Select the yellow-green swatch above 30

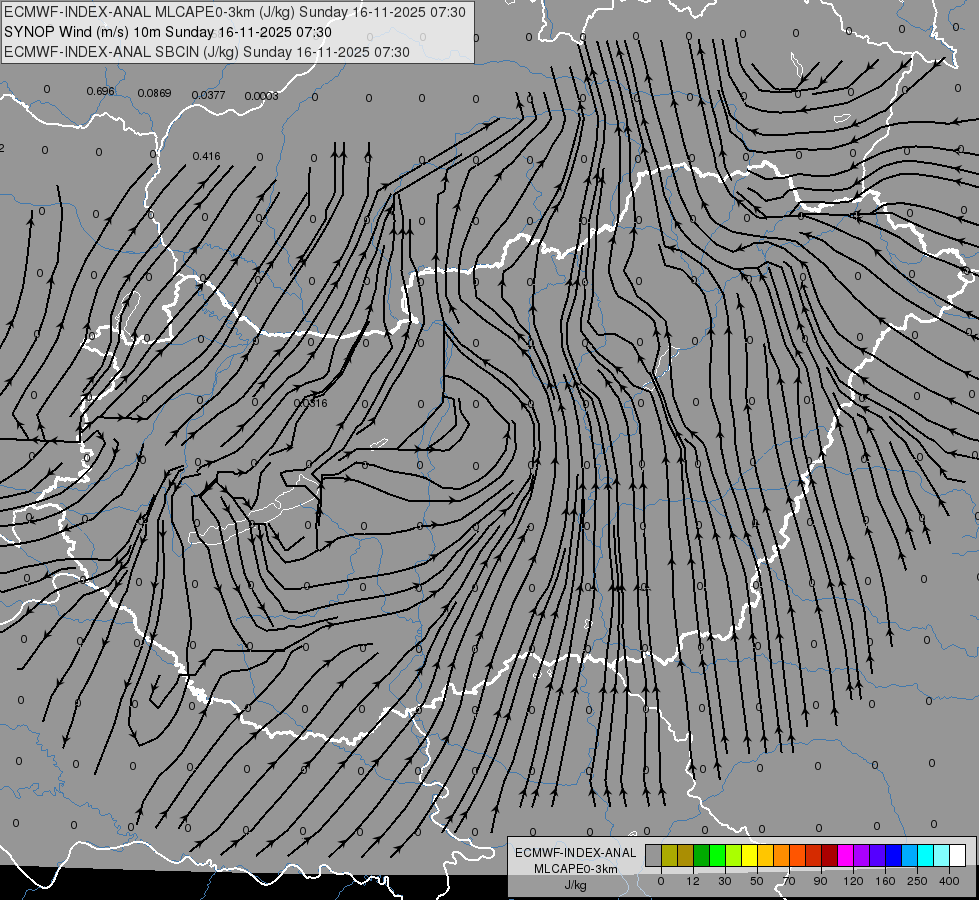point(734,855)
